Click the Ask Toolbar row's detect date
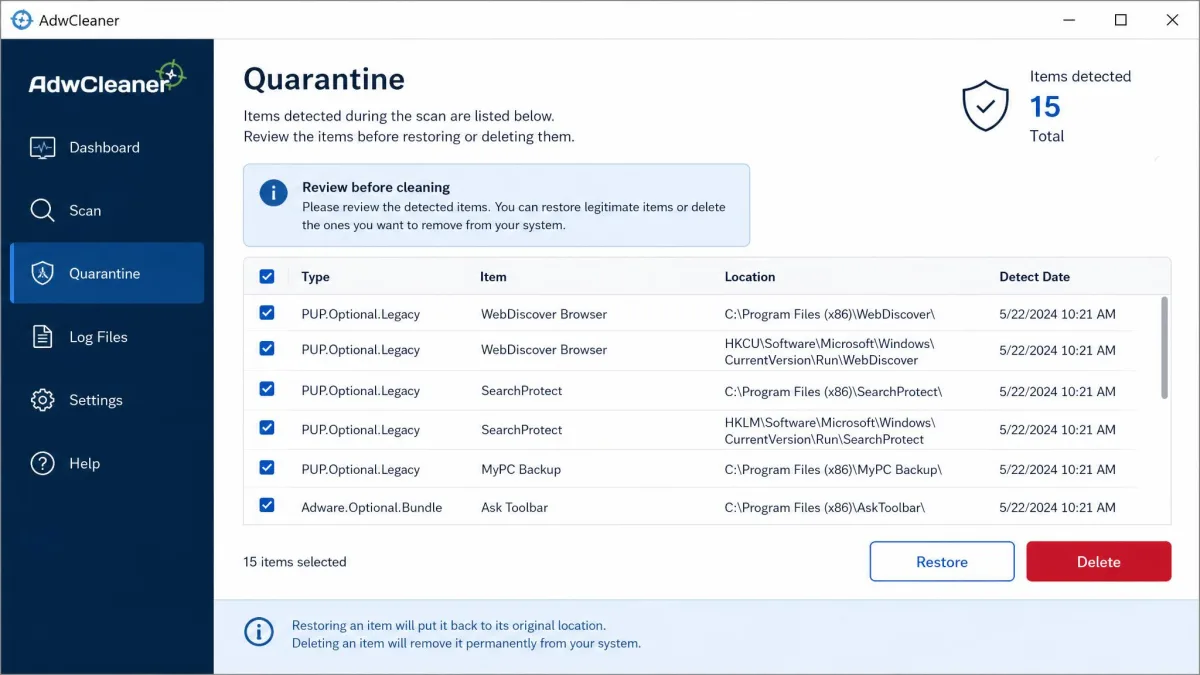 coord(1057,508)
